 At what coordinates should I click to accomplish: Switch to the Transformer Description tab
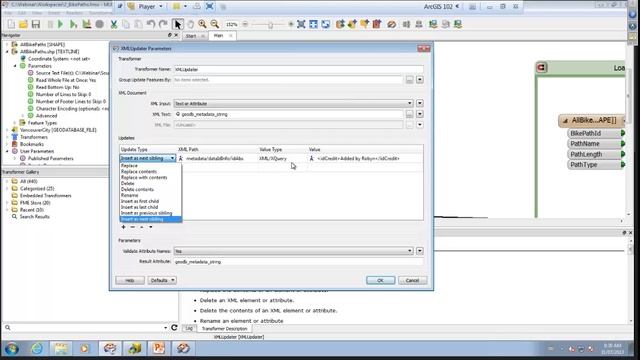224,329
